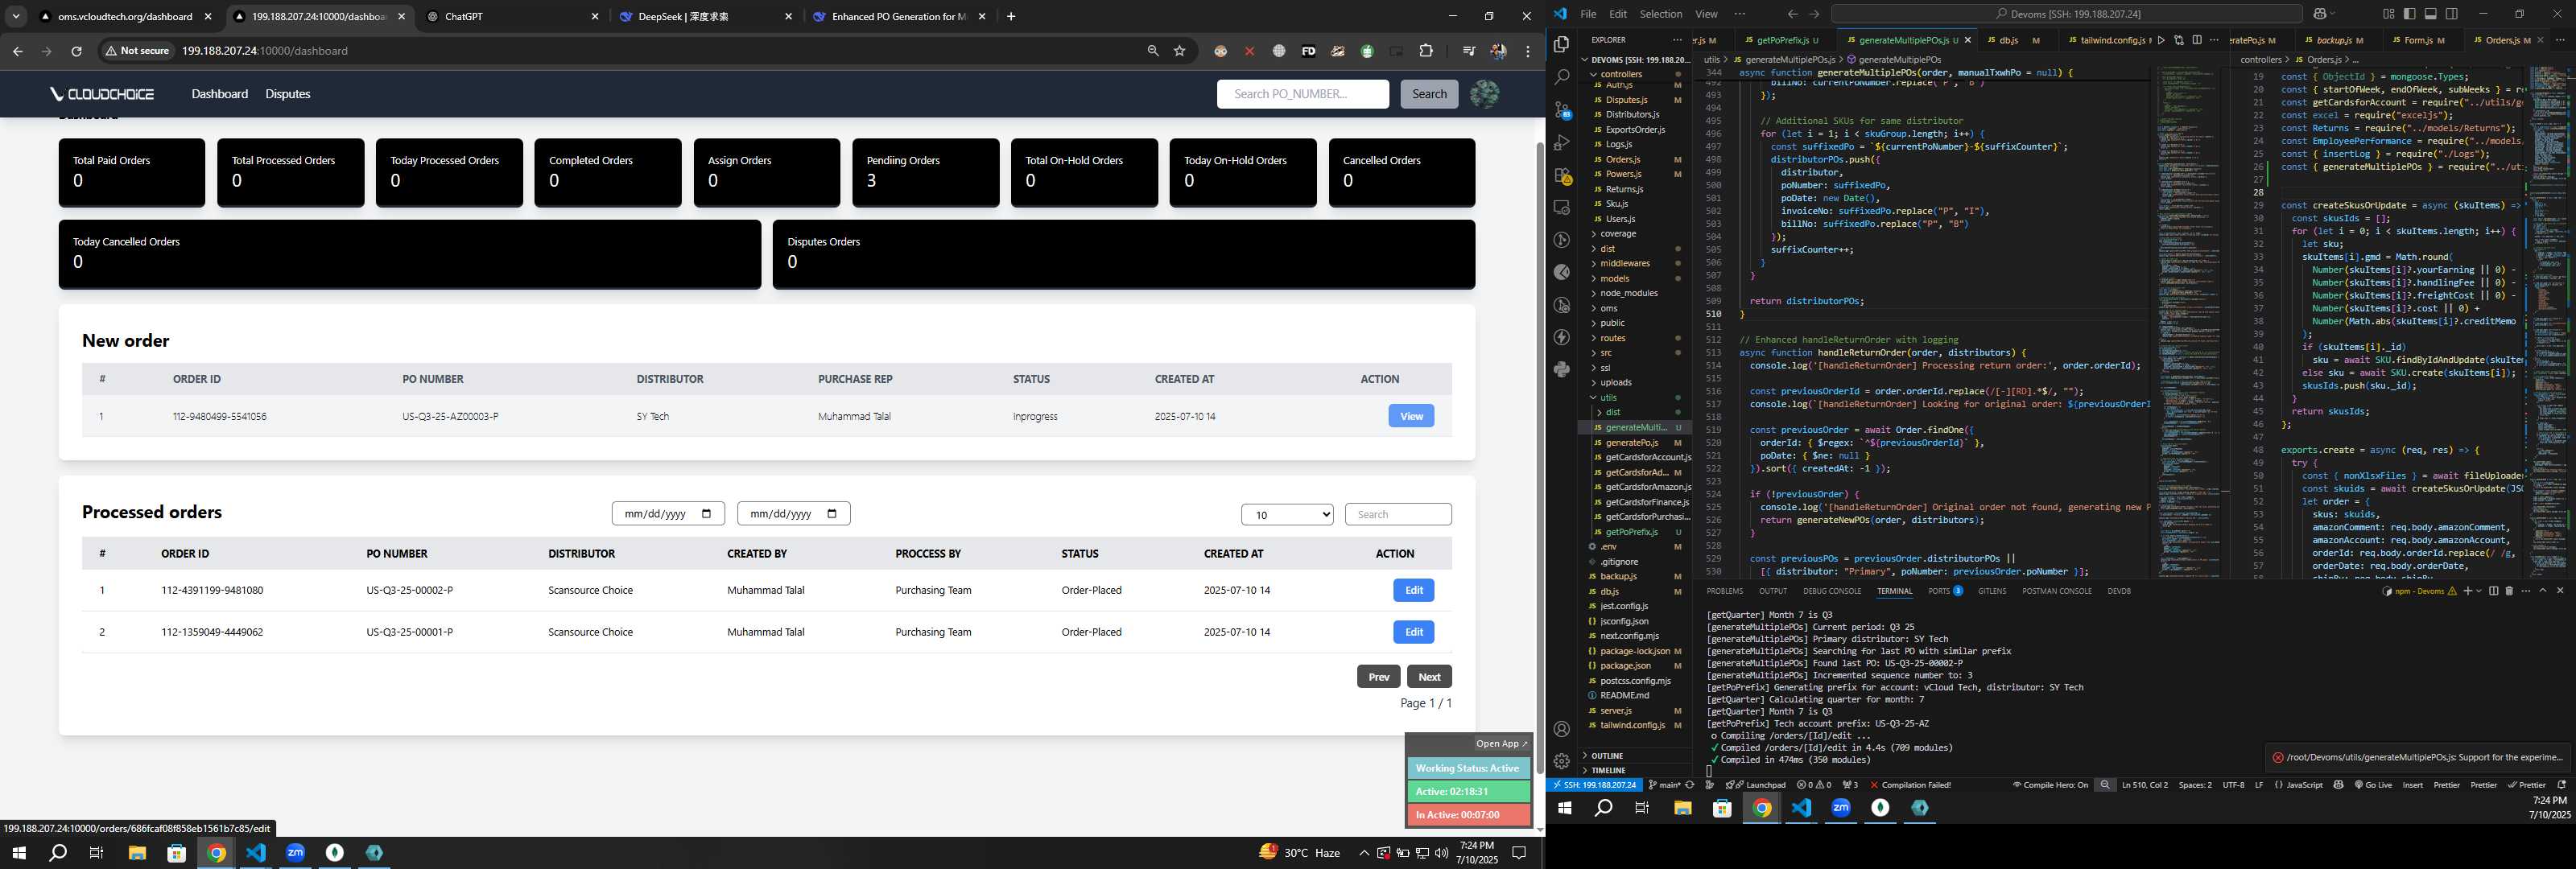Open Python extension icon in activity bar
This screenshot has width=2576, height=869.
pos(1561,370)
